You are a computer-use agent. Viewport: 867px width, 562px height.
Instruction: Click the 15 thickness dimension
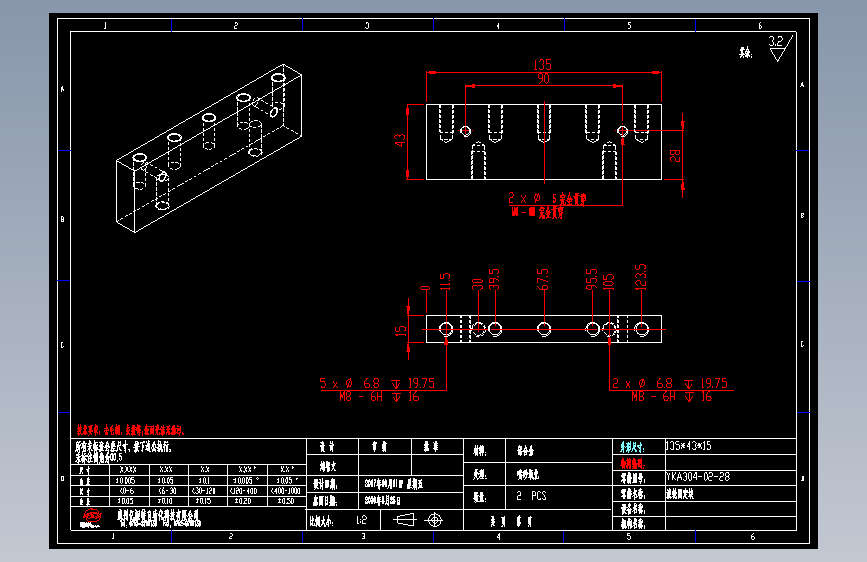pos(401,331)
